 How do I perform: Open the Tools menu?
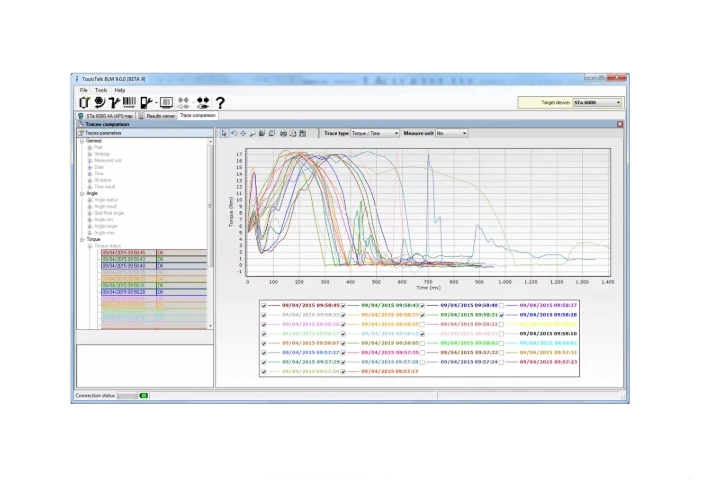pyautogui.click(x=101, y=90)
